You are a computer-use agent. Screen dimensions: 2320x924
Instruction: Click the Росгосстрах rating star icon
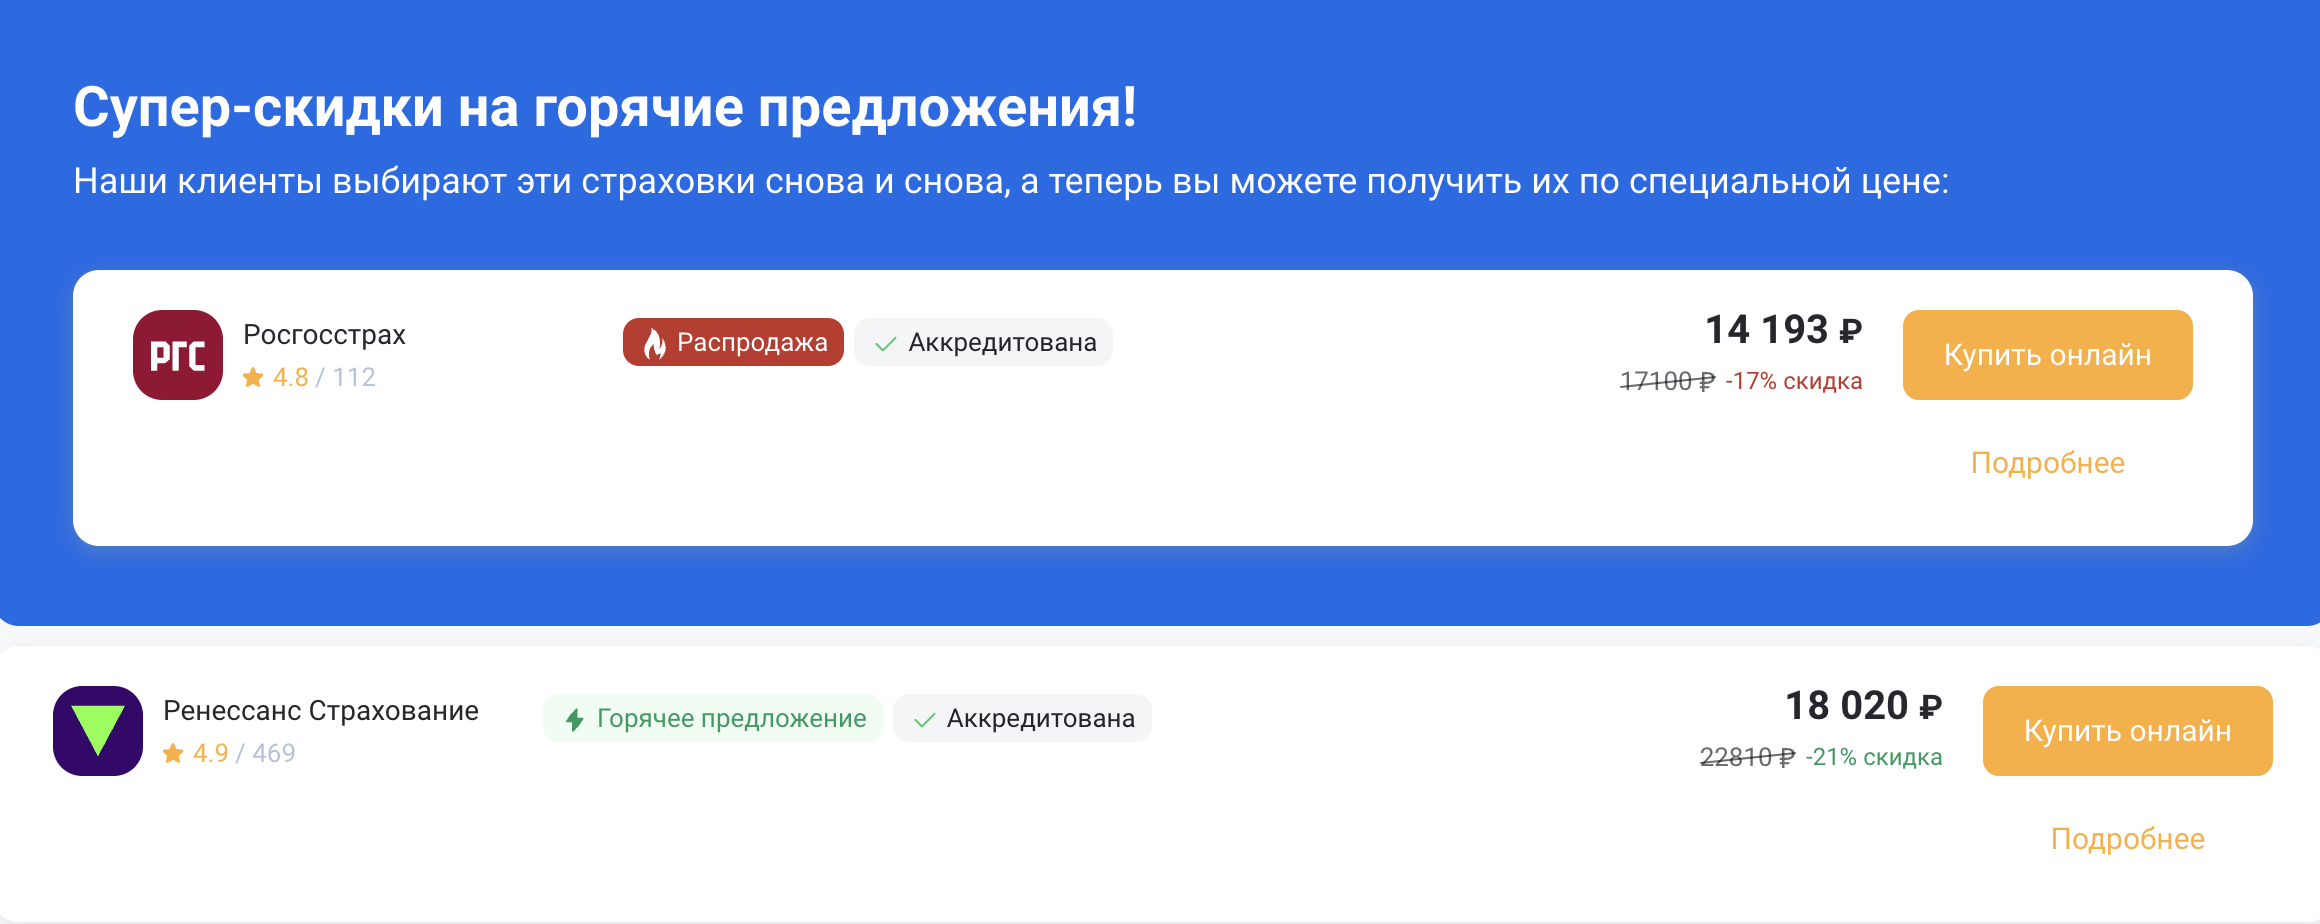coord(253,377)
